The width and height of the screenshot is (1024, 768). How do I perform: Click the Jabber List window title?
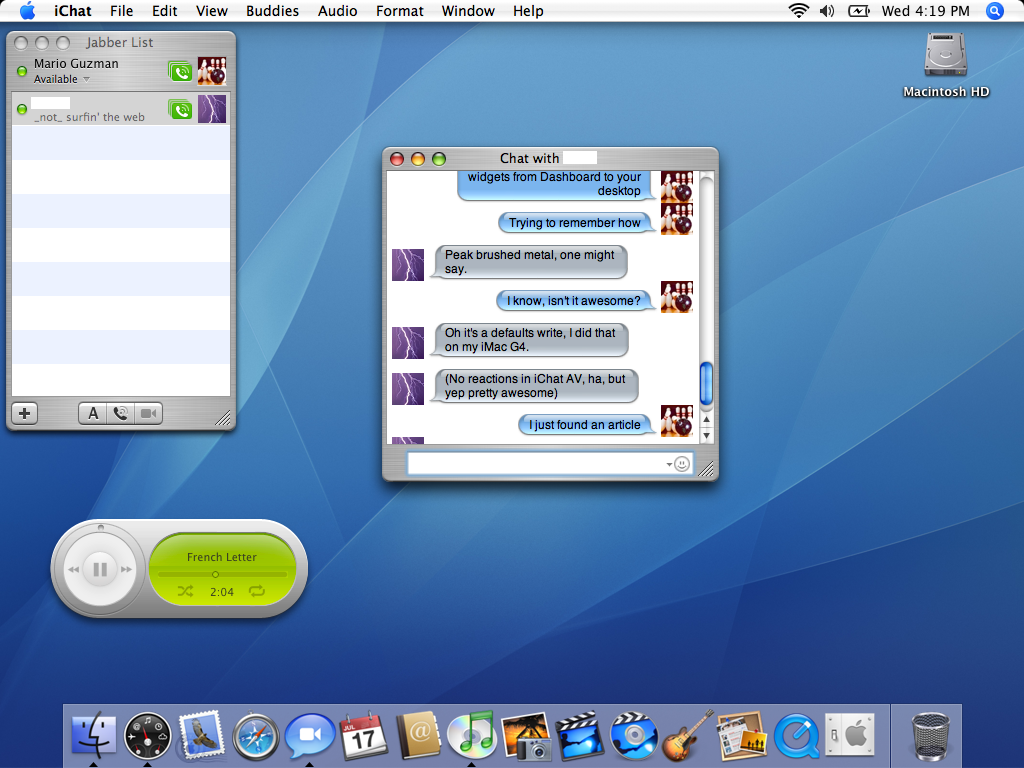[x=120, y=42]
